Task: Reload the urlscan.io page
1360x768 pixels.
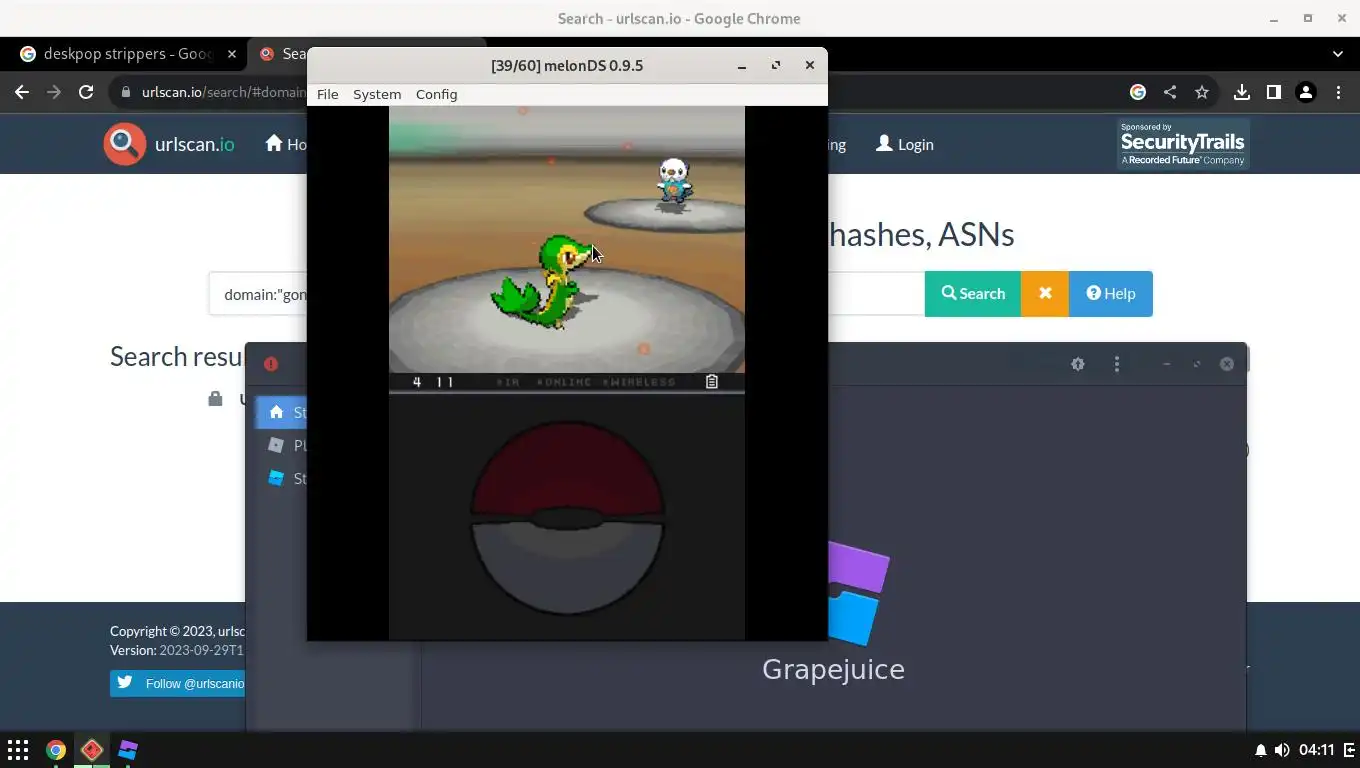Action: 86,92
